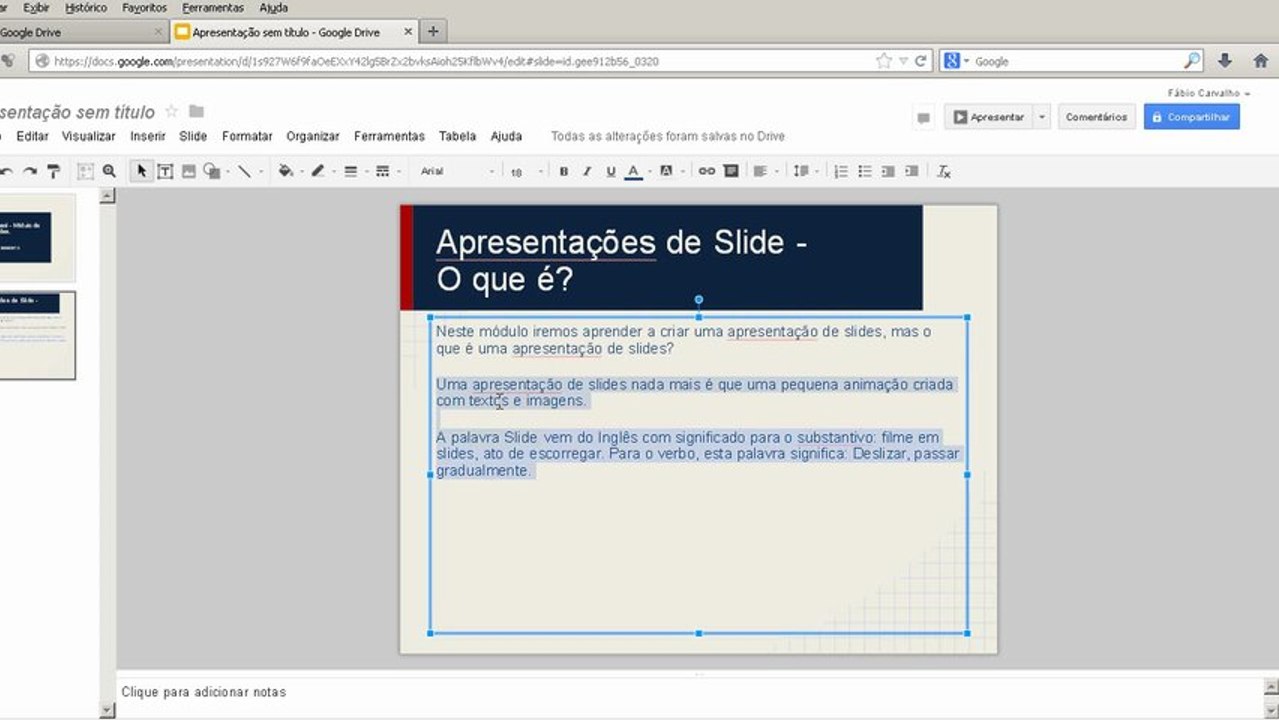
Task: Click the insert link chain icon
Action: (x=707, y=171)
